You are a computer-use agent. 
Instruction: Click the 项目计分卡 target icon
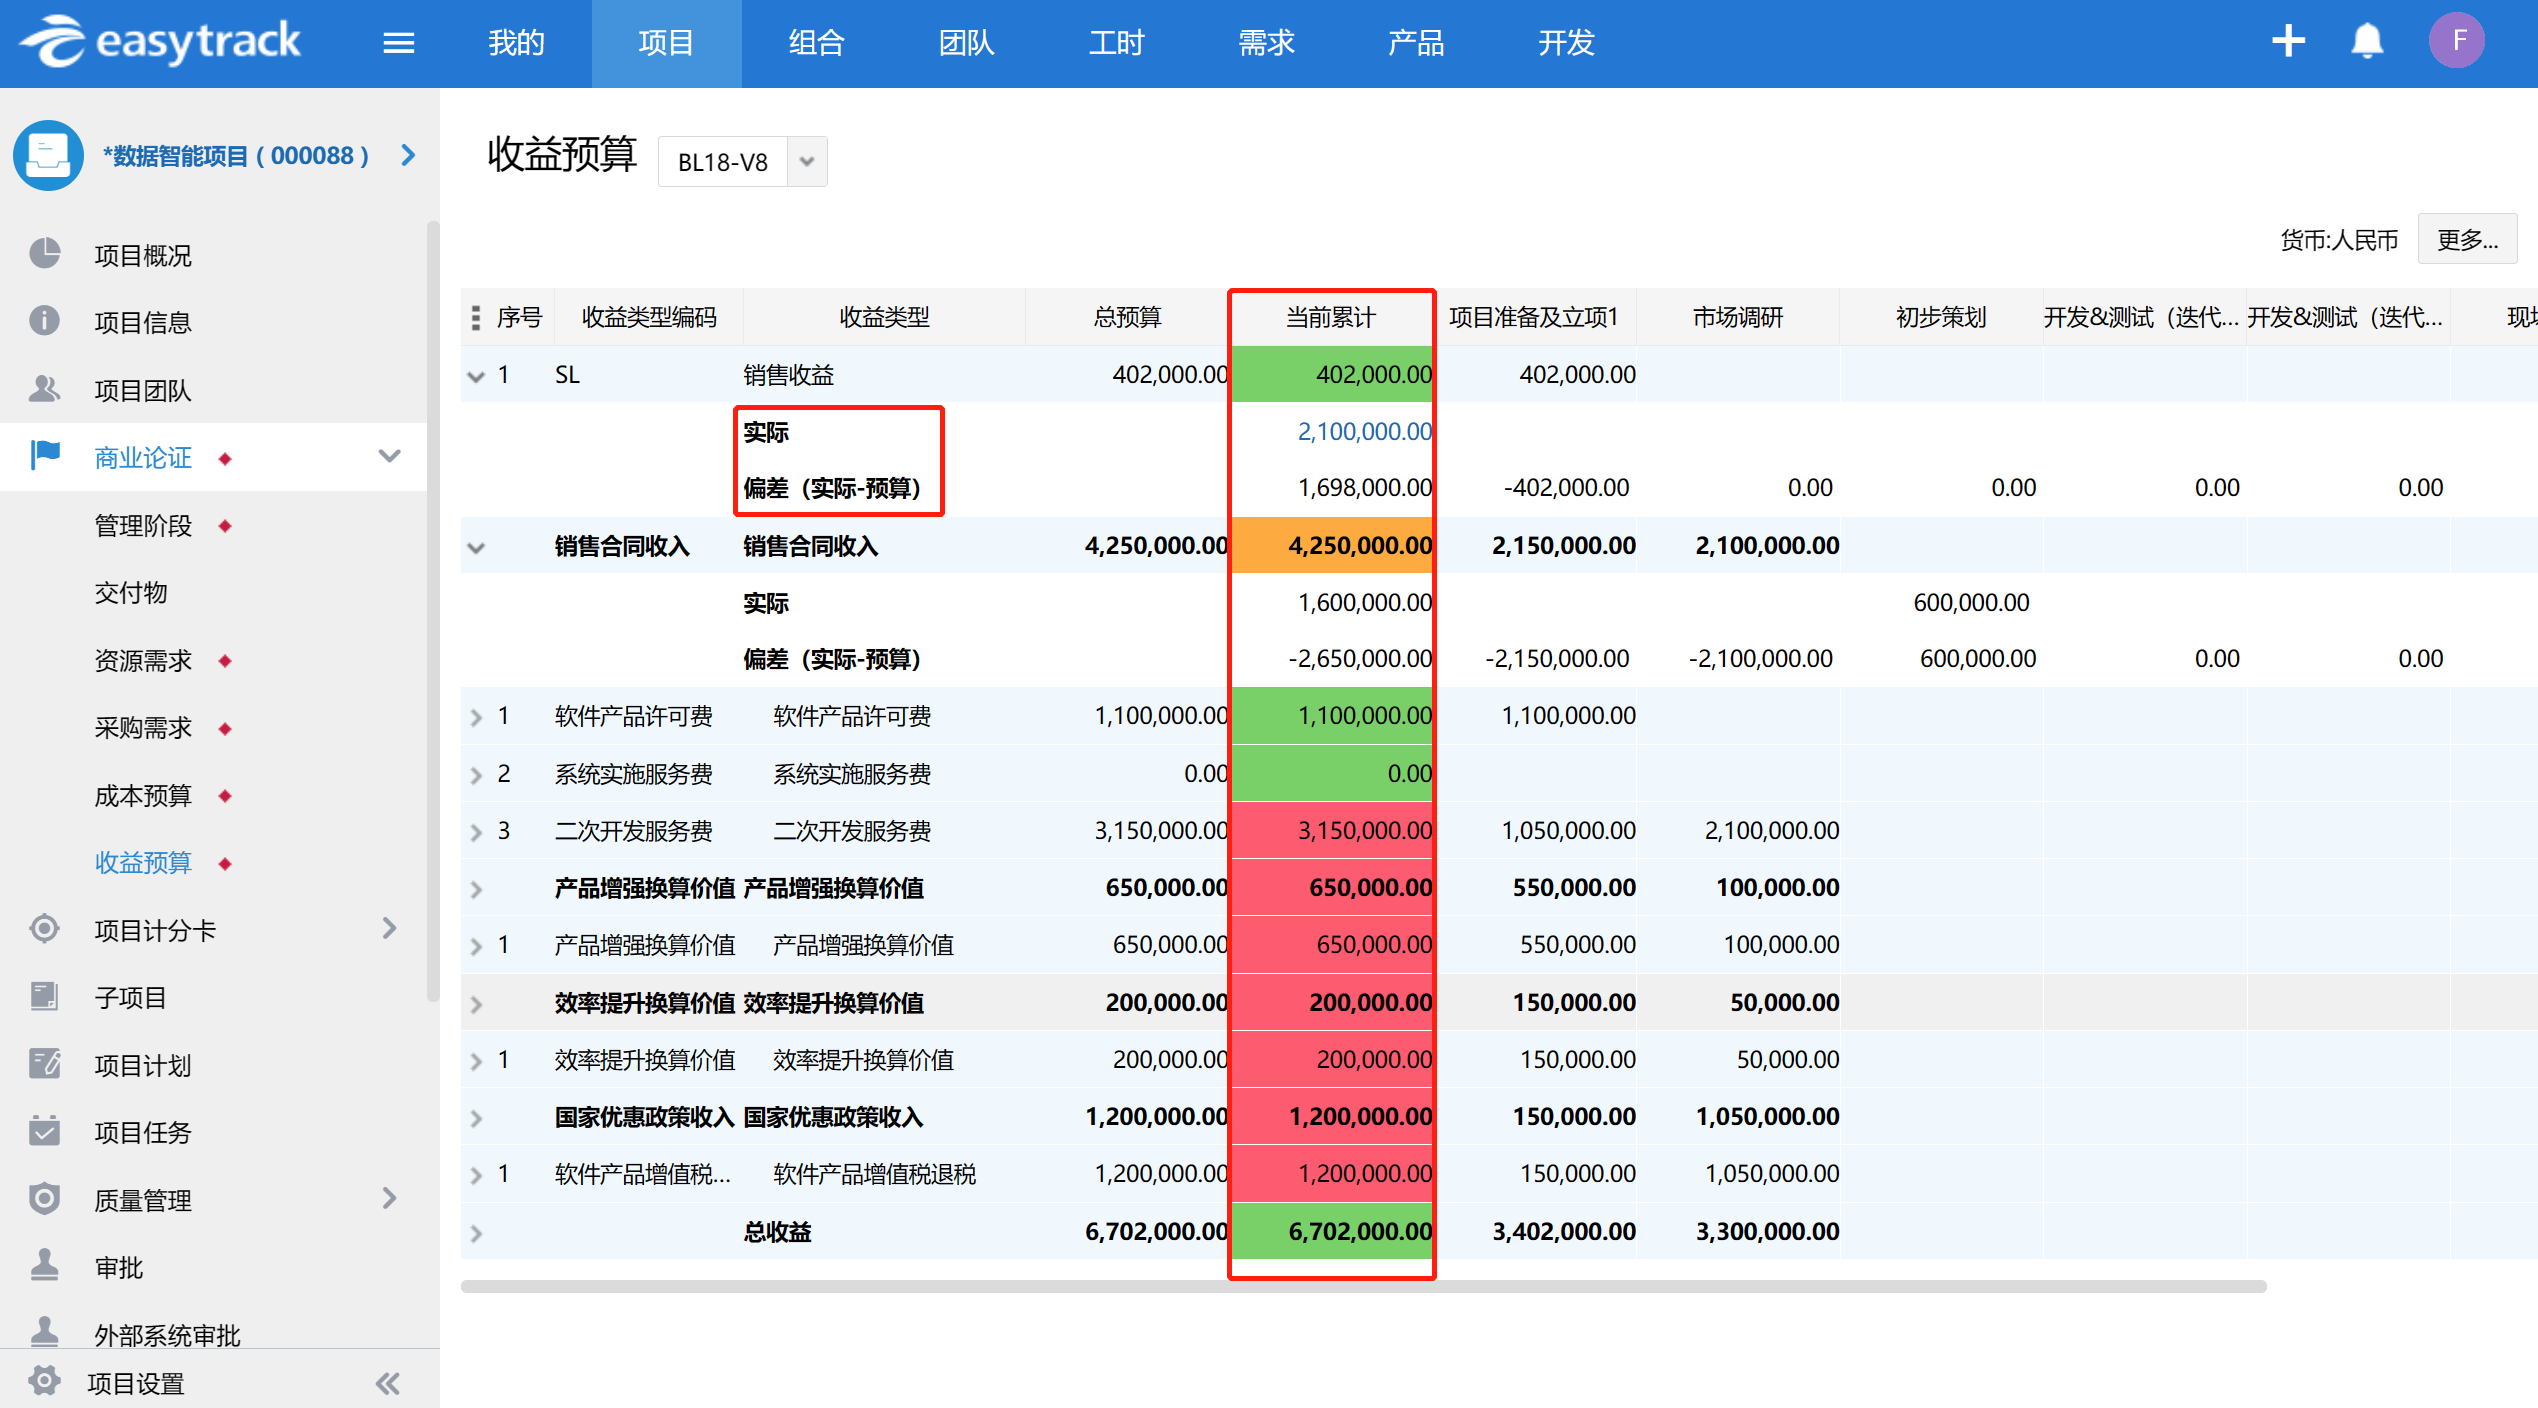(x=44, y=929)
